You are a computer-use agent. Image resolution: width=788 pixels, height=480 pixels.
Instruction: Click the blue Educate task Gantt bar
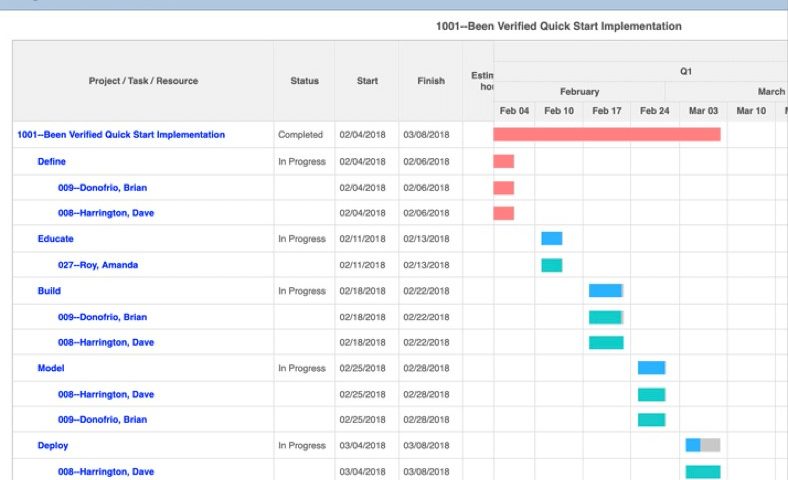pyautogui.click(x=552, y=238)
